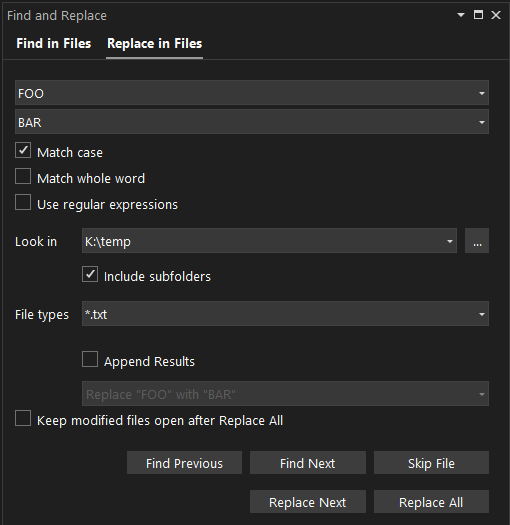Screen dimensions: 510x525
Task: Click Skip File button
Action: tap(431, 463)
